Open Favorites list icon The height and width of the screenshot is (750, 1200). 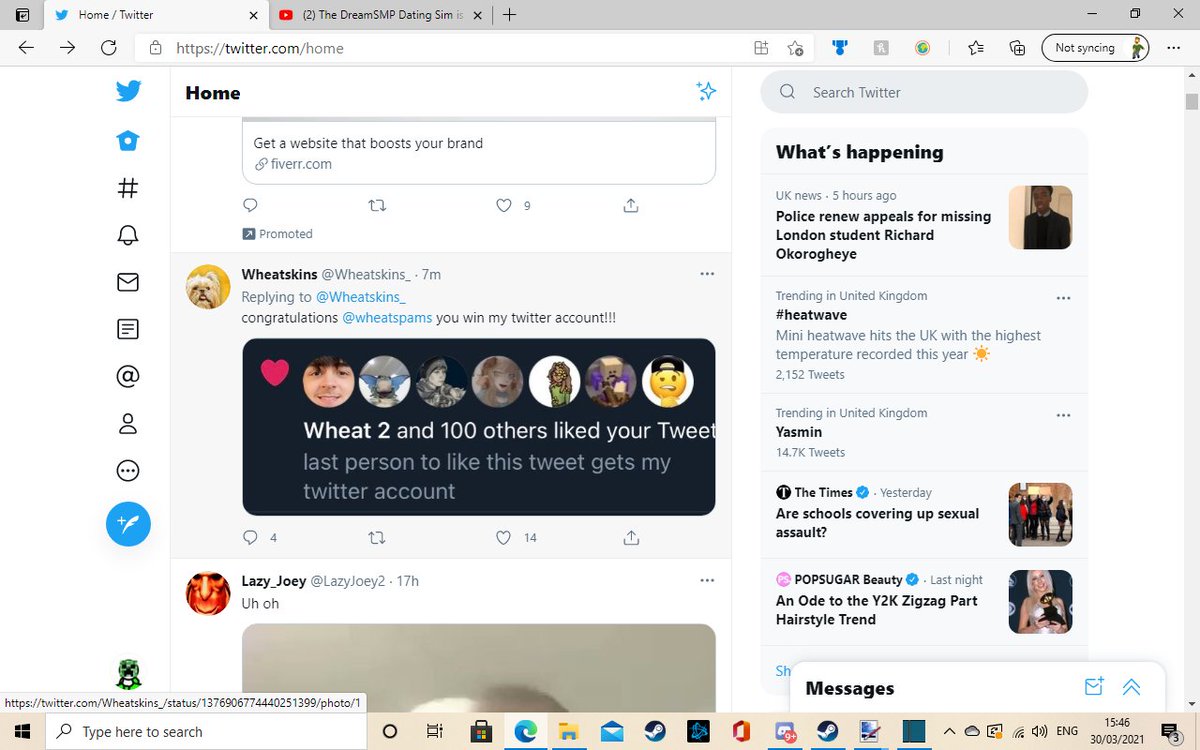pos(977,47)
